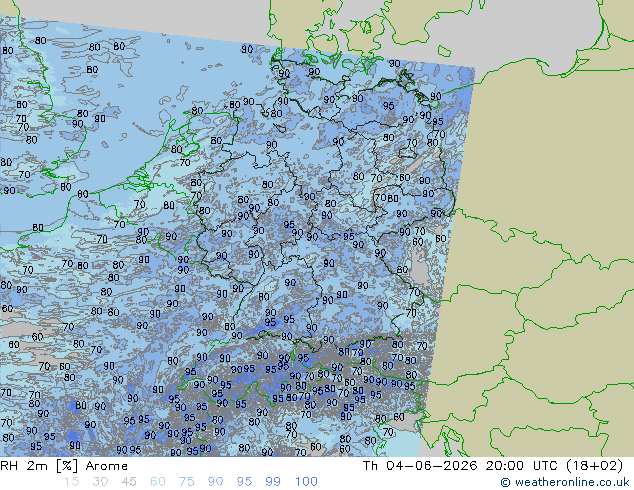This screenshot has height=490, width=634.
Task: Click the forecast time 'Th 04-06-2026 20:00 UTC (18+02)'
Action: (493, 466)
